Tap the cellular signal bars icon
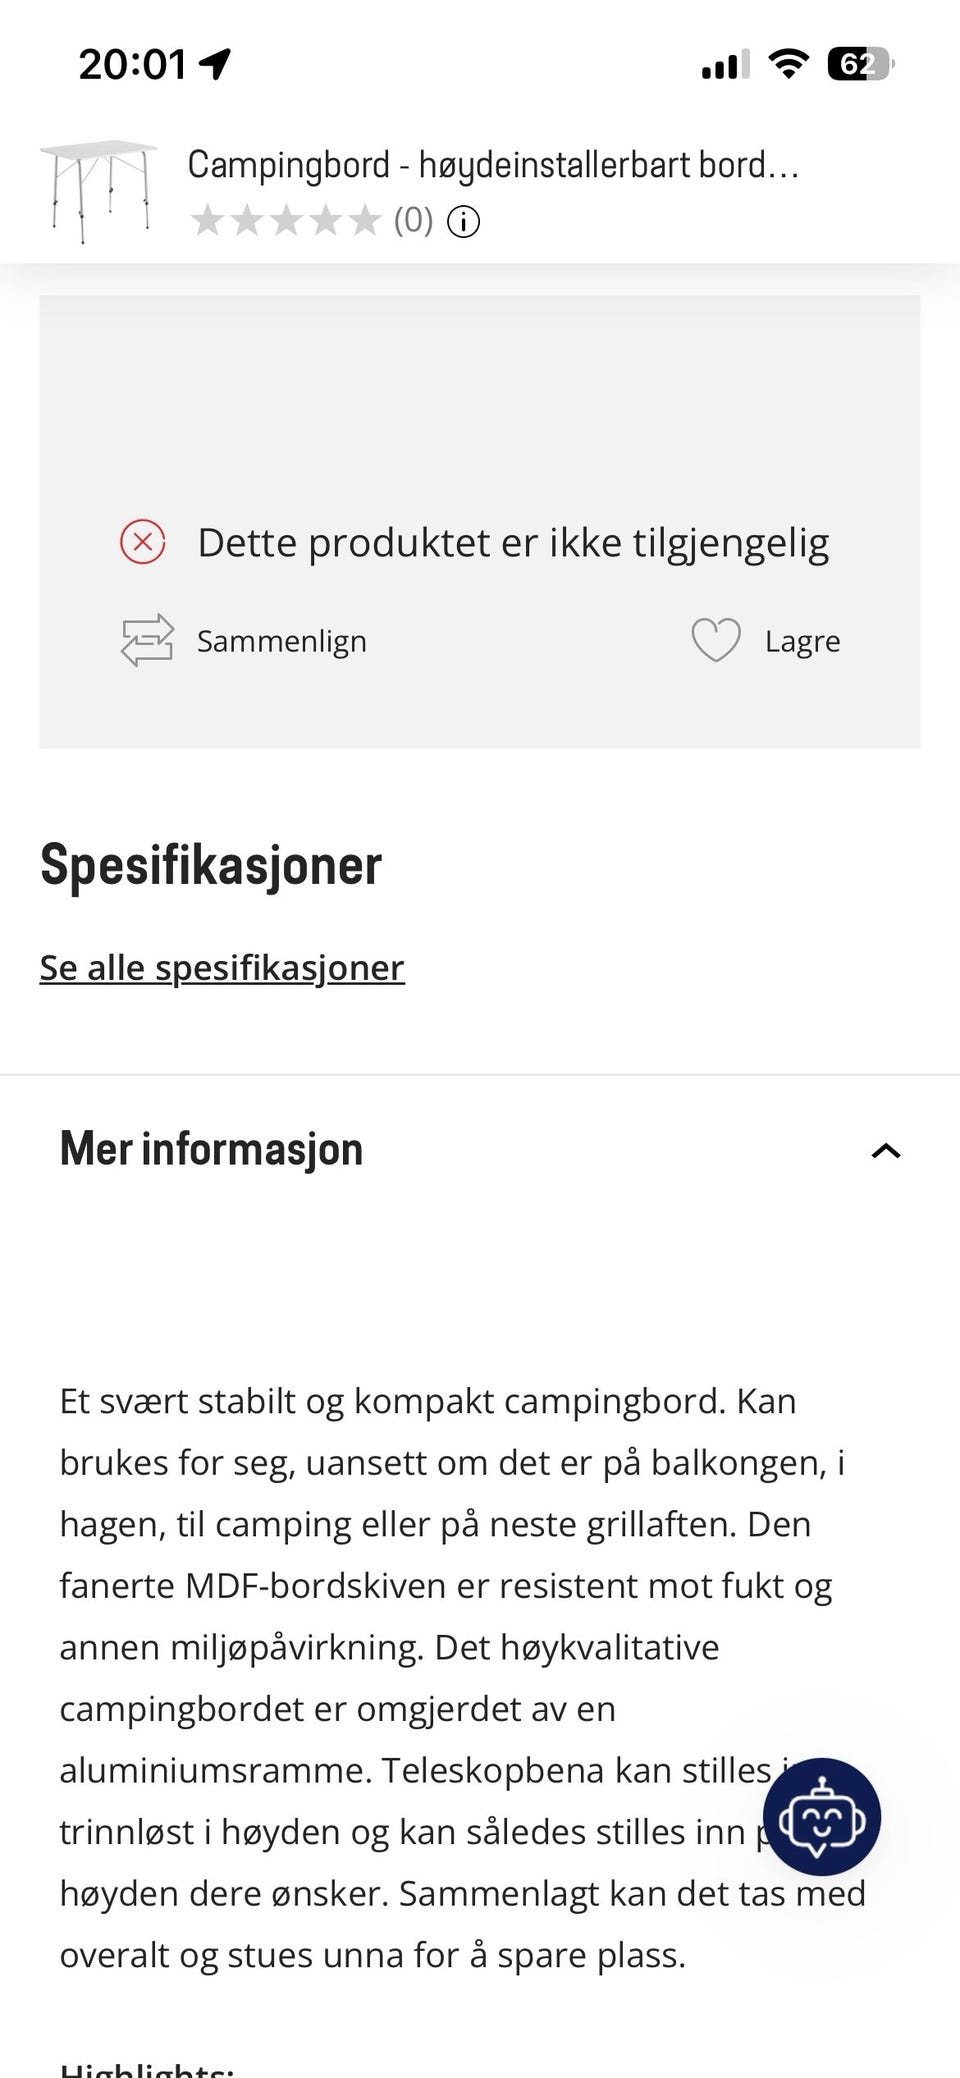 click(x=726, y=65)
